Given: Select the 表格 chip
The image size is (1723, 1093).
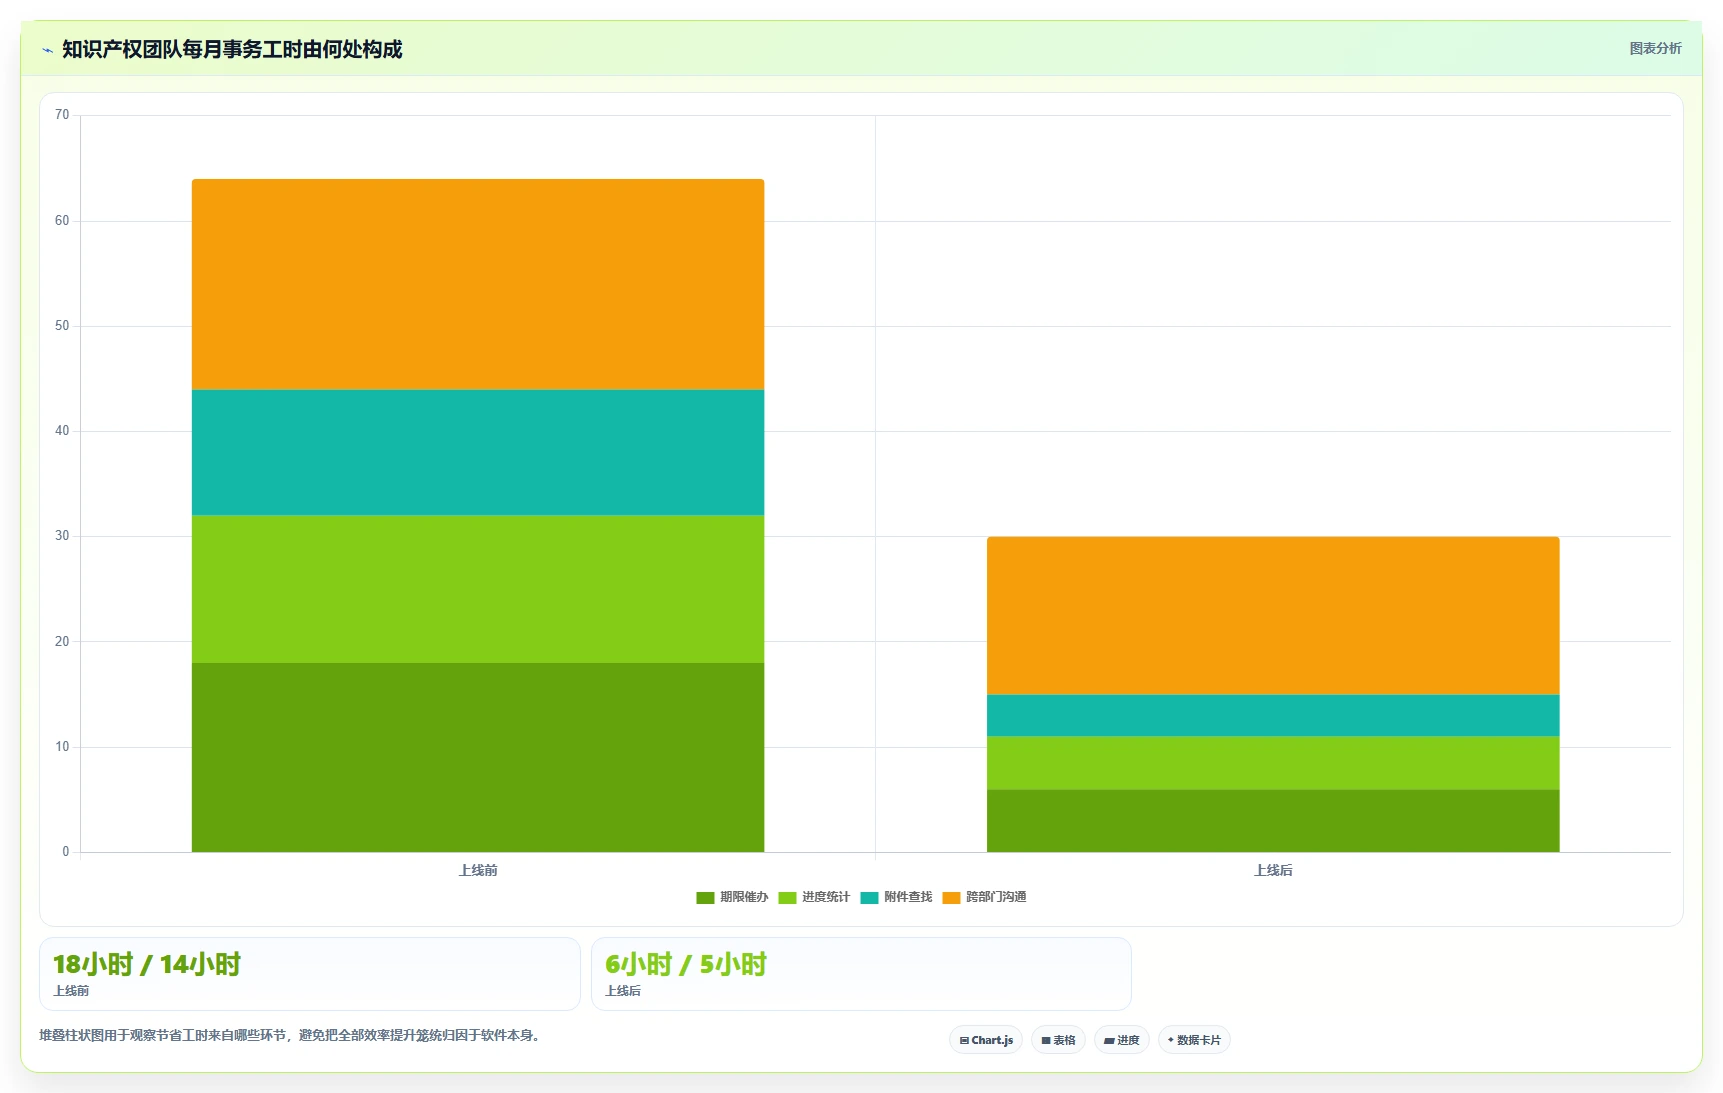Looking at the screenshot, I should tap(1058, 1040).
